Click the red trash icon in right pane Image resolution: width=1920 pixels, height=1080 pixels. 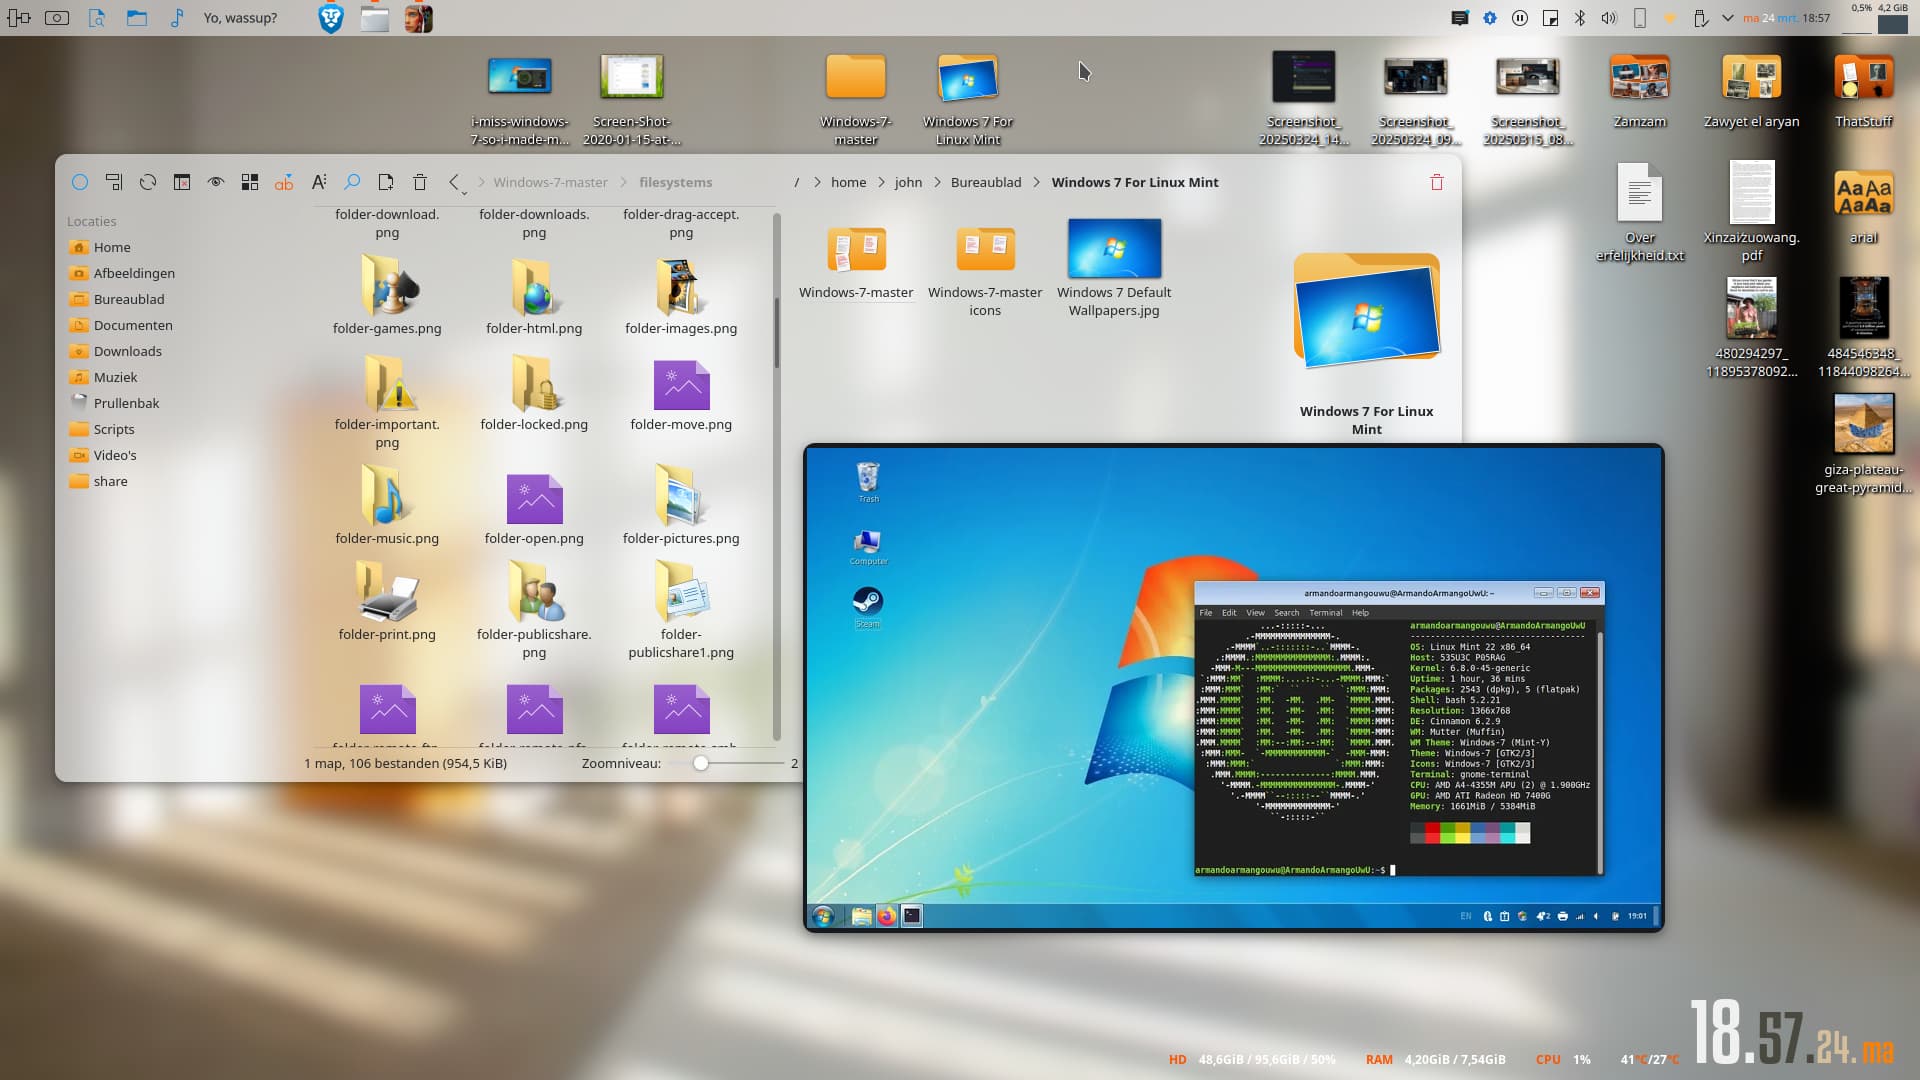(1437, 182)
